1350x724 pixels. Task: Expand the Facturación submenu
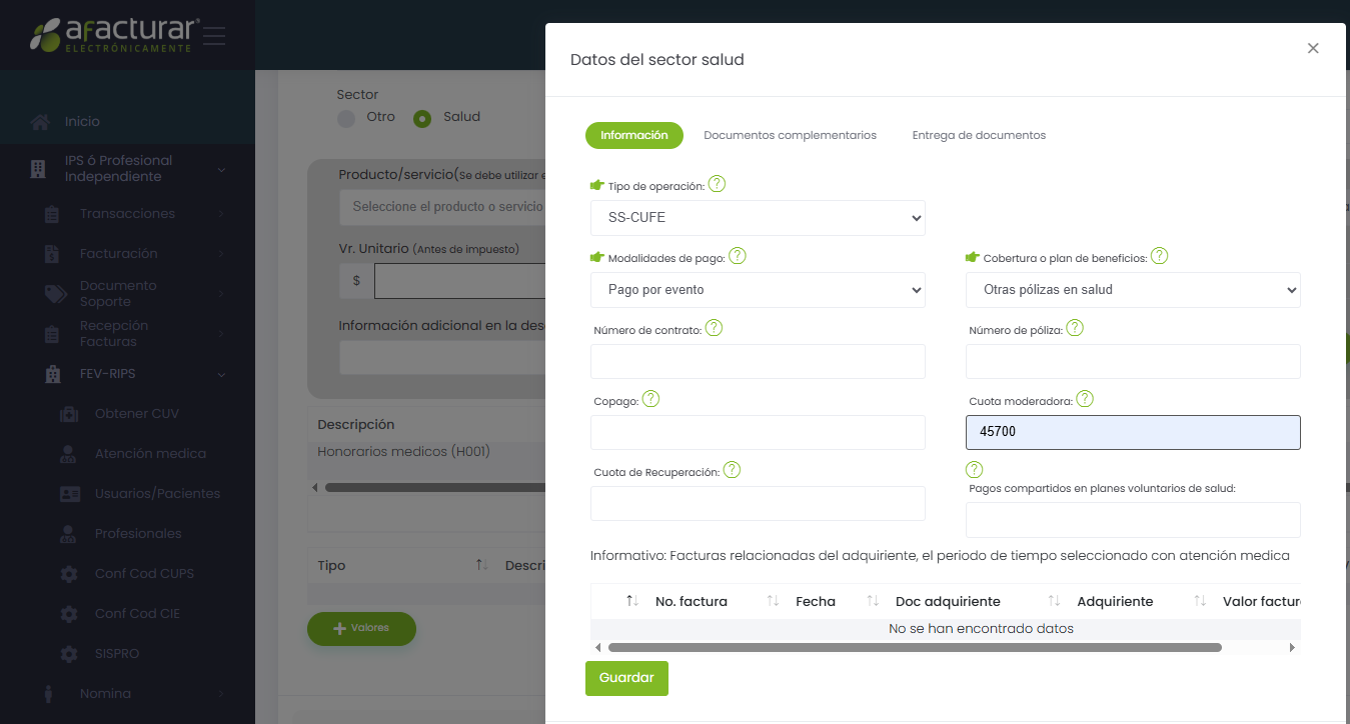point(221,254)
